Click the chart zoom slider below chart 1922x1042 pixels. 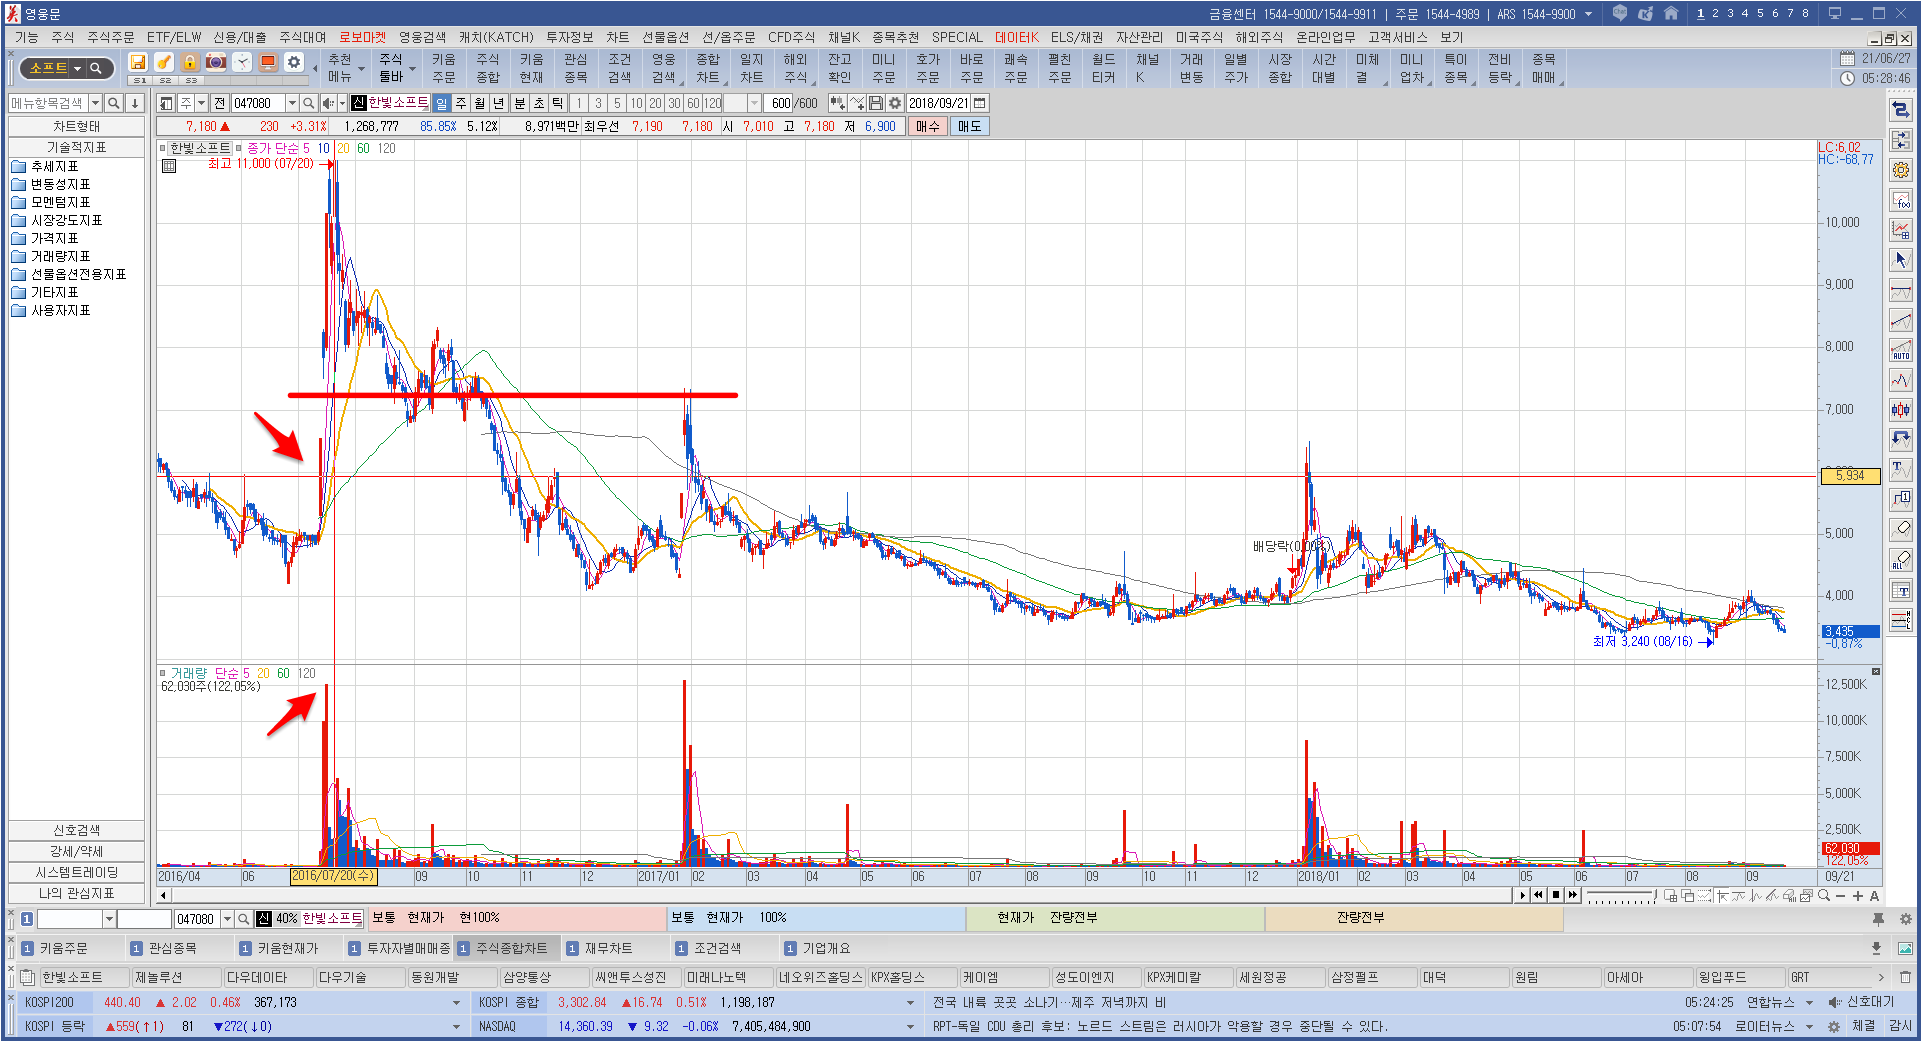click(1621, 896)
